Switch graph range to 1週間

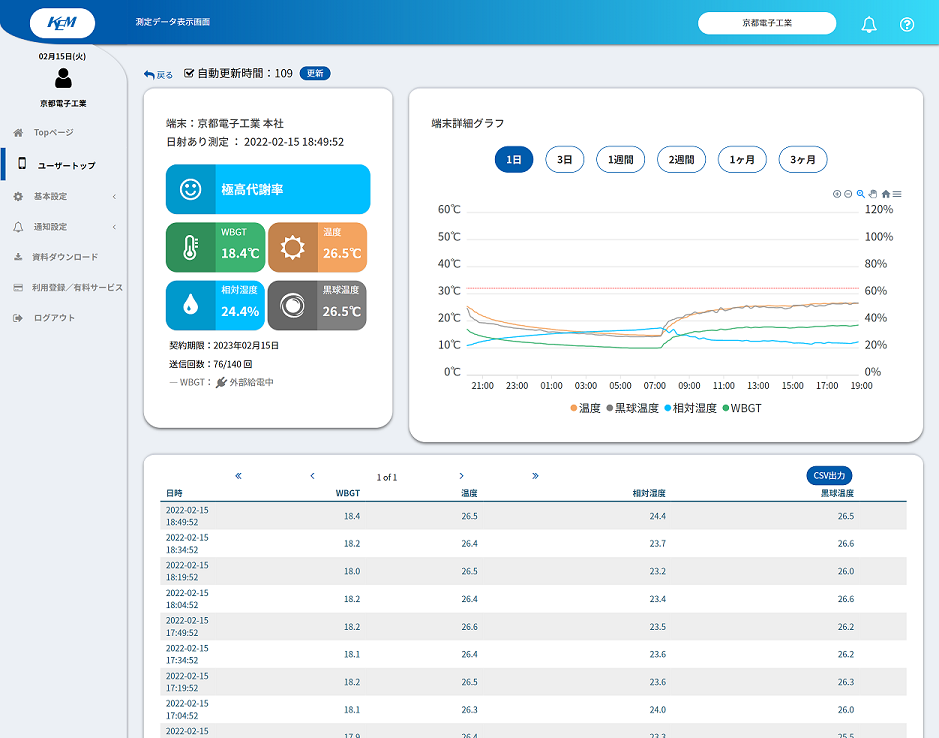pos(621,159)
